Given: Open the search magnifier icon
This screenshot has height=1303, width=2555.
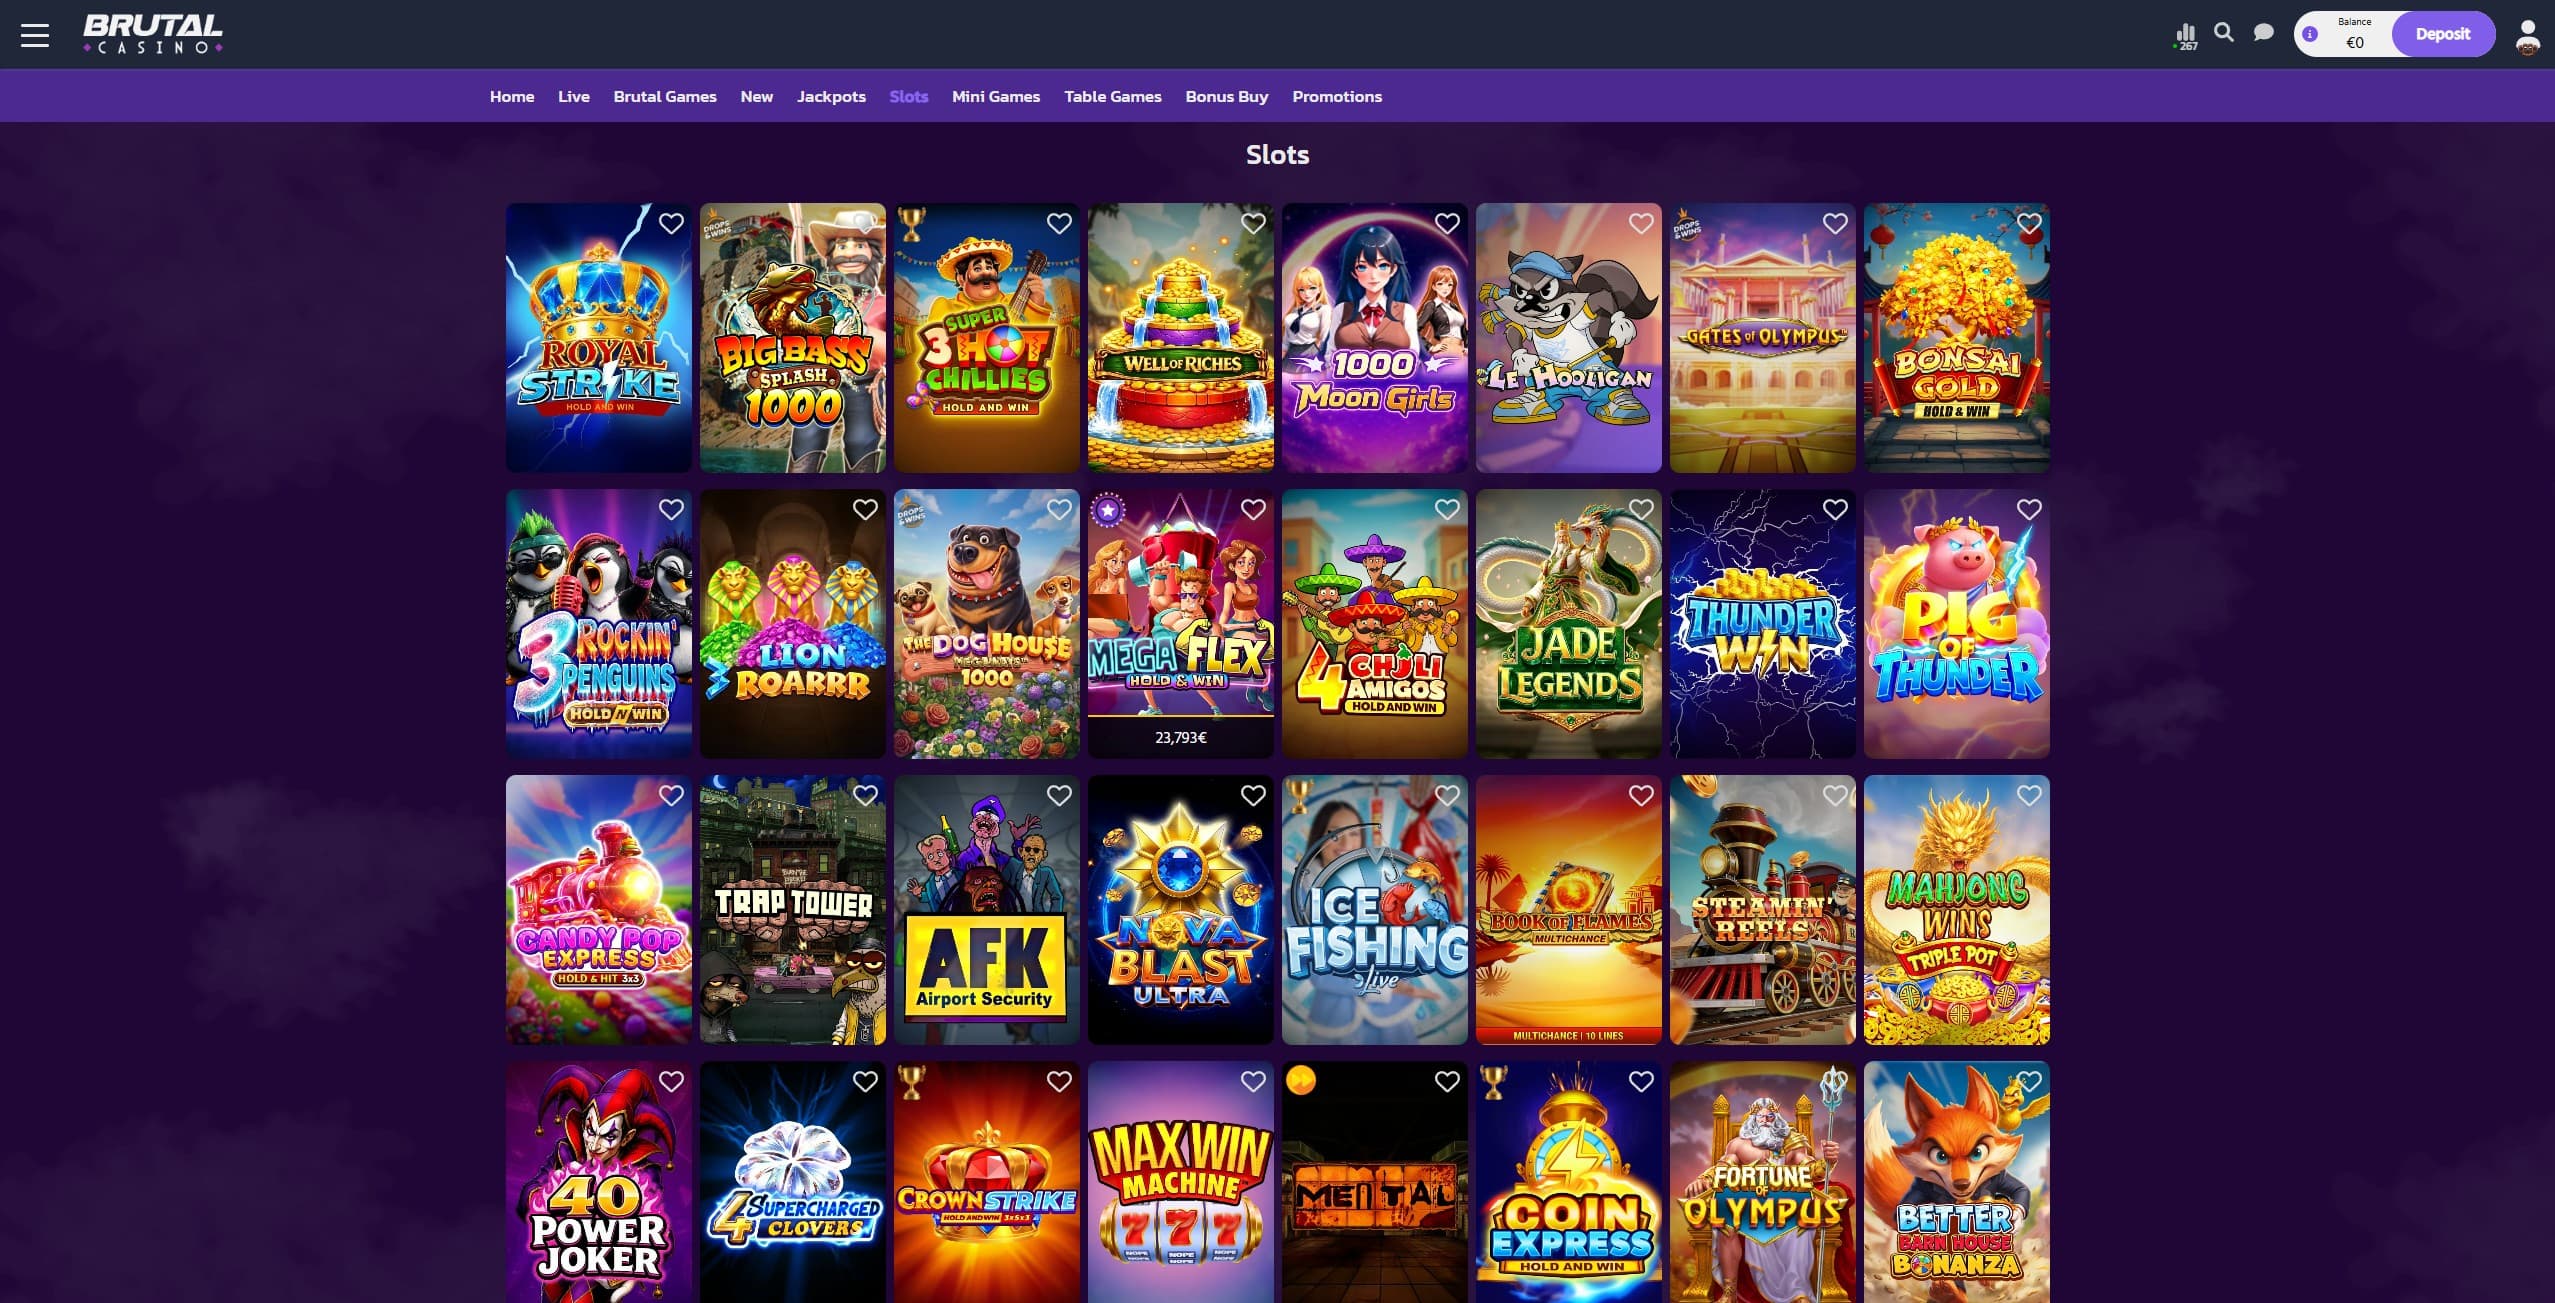Looking at the screenshot, I should (x=2224, y=33).
